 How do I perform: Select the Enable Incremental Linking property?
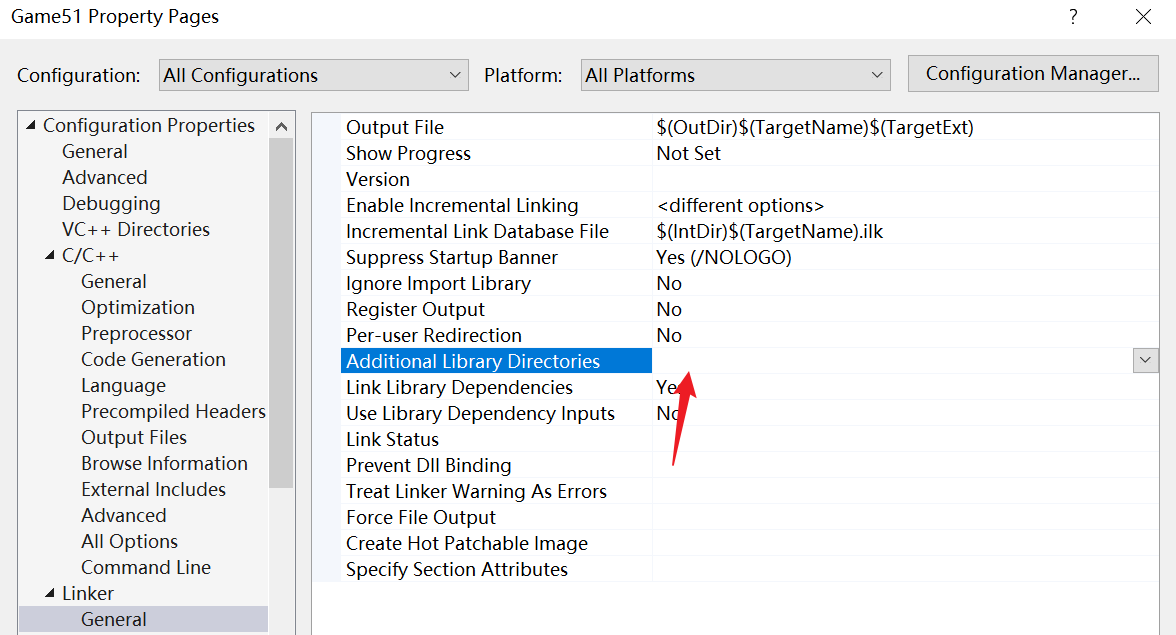click(462, 206)
